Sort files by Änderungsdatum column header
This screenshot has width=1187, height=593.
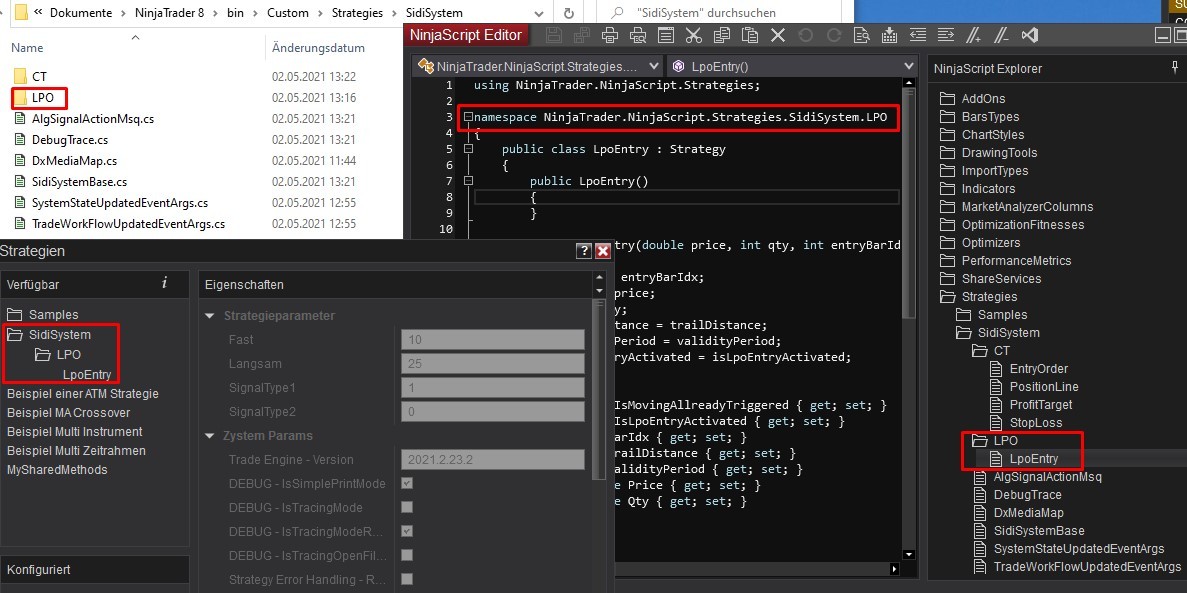pyautogui.click(x=318, y=48)
